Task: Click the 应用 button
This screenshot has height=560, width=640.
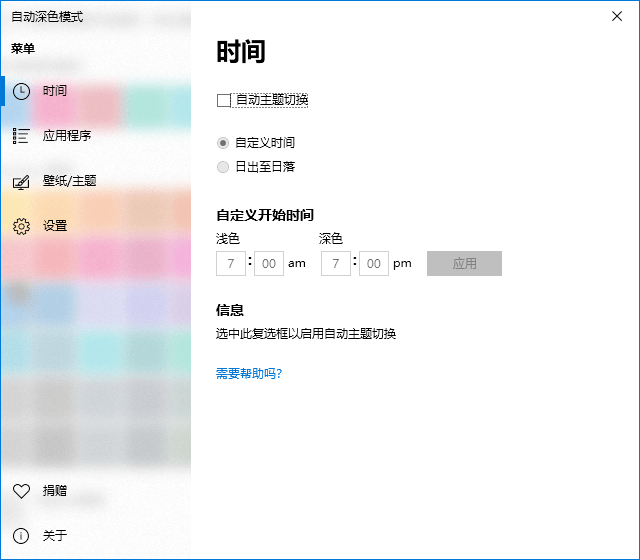Action: (464, 264)
